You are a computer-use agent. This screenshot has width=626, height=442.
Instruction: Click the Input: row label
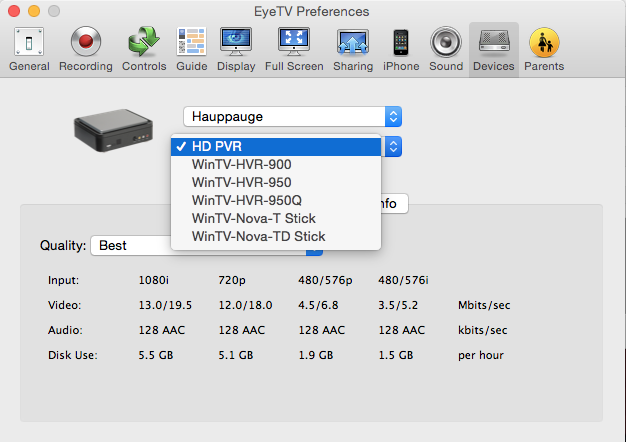(63, 280)
